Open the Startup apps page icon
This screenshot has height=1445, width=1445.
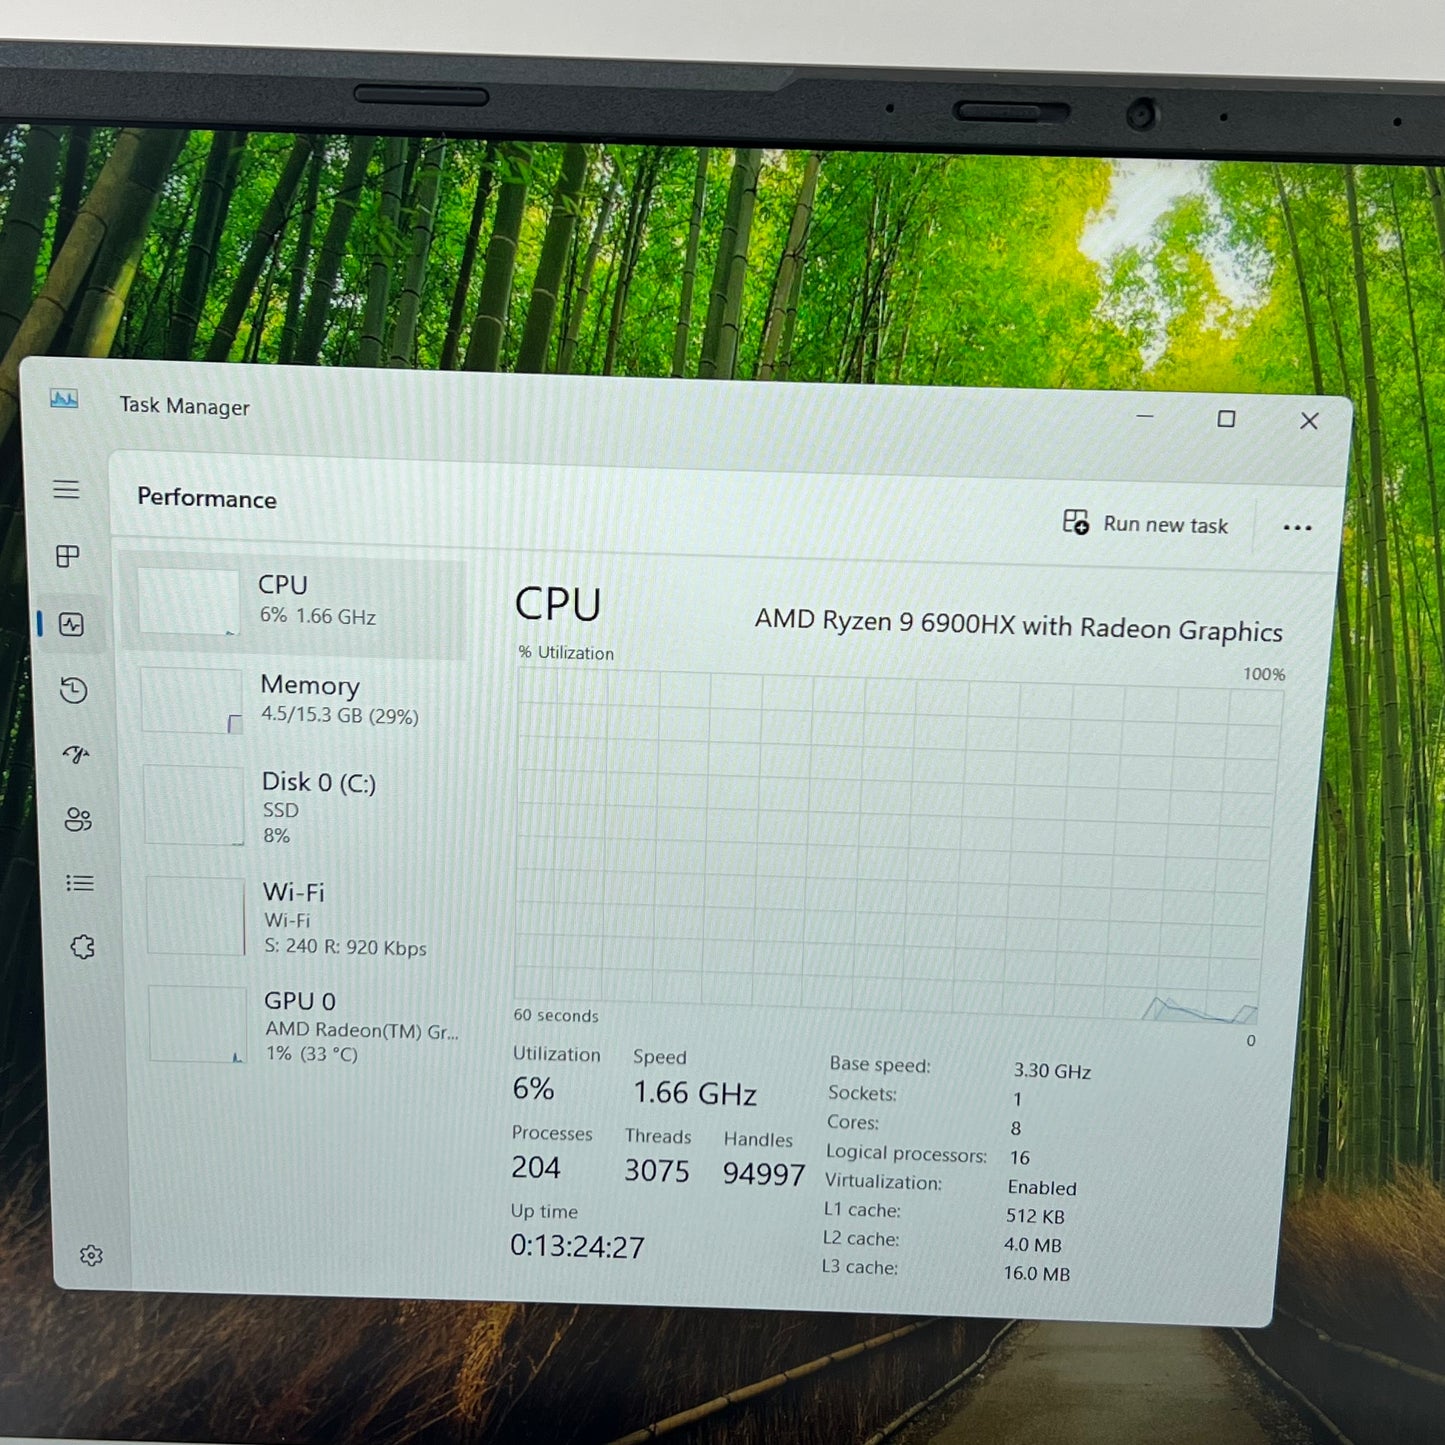tap(76, 755)
